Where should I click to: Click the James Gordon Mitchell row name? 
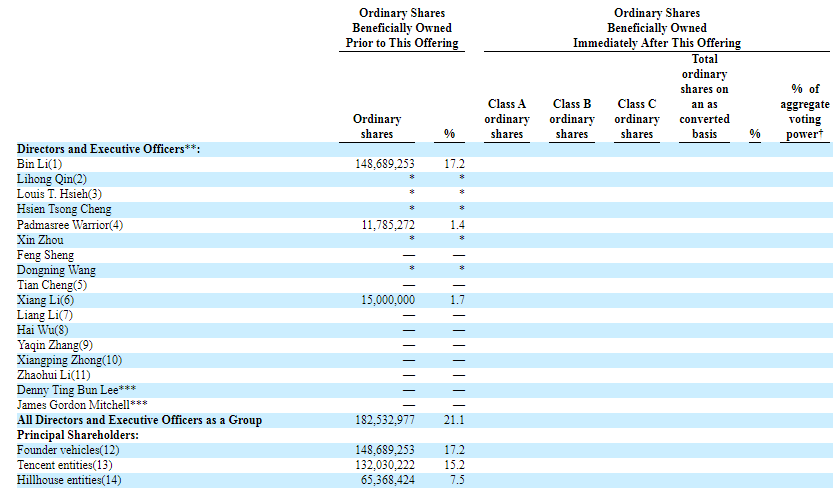(x=74, y=405)
